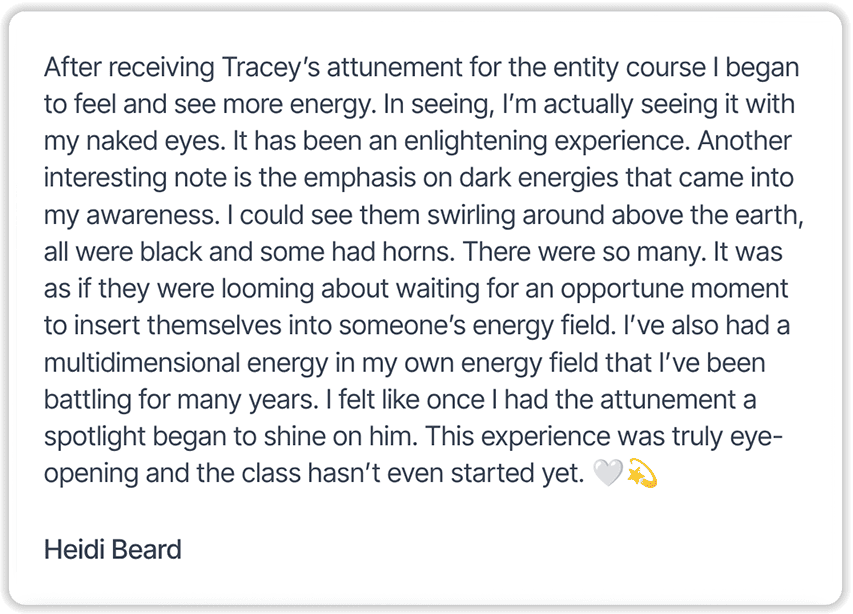The height and width of the screenshot is (614, 853).
Task: Click the white heart emoji
Action: point(607,475)
